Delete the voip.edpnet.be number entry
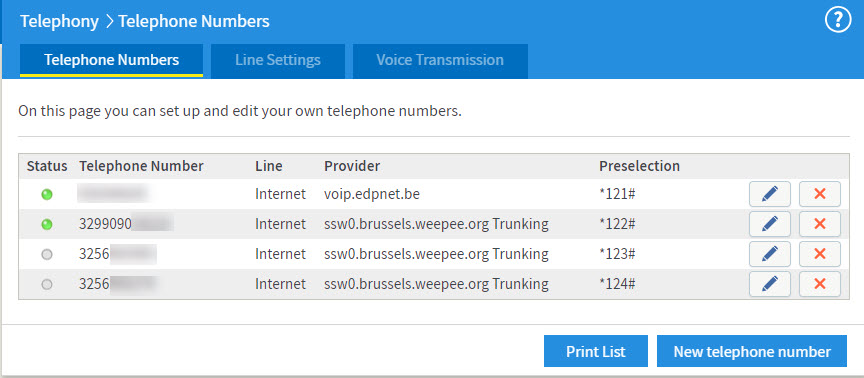 (x=820, y=194)
